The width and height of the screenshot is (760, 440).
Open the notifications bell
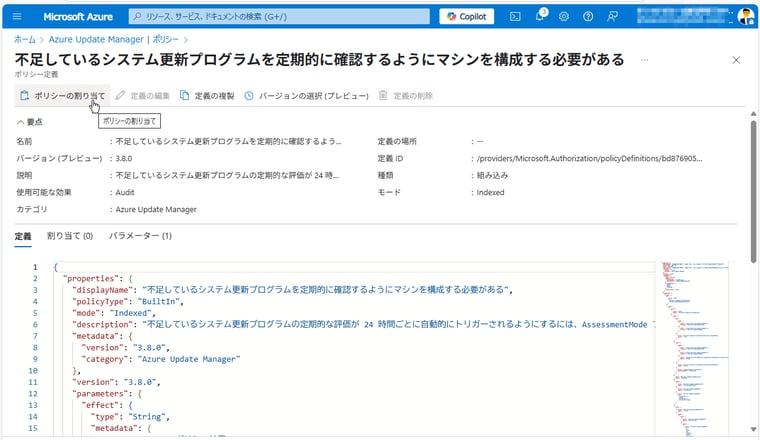(x=540, y=16)
